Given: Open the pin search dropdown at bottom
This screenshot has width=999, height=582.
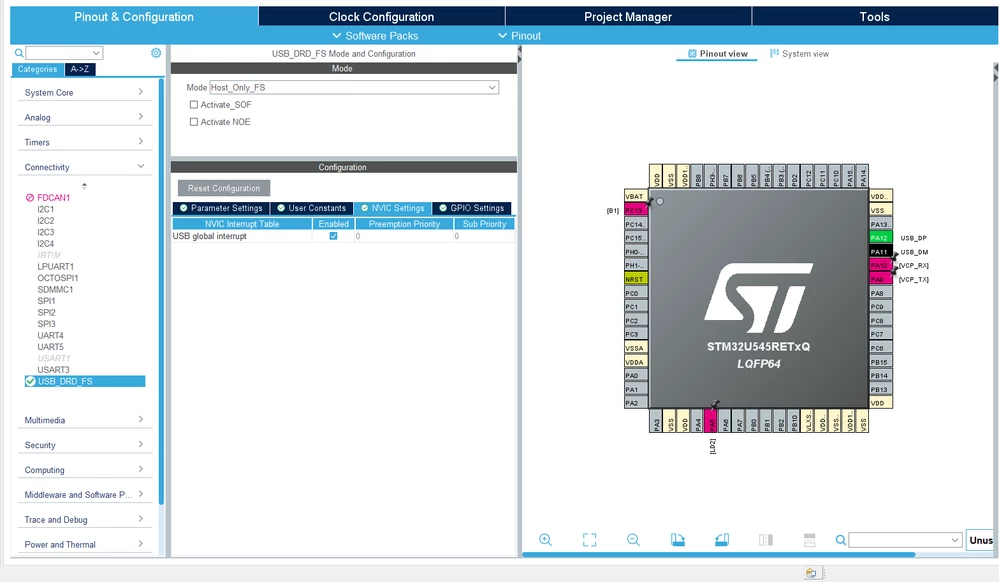Looking at the screenshot, I should point(954,540).
